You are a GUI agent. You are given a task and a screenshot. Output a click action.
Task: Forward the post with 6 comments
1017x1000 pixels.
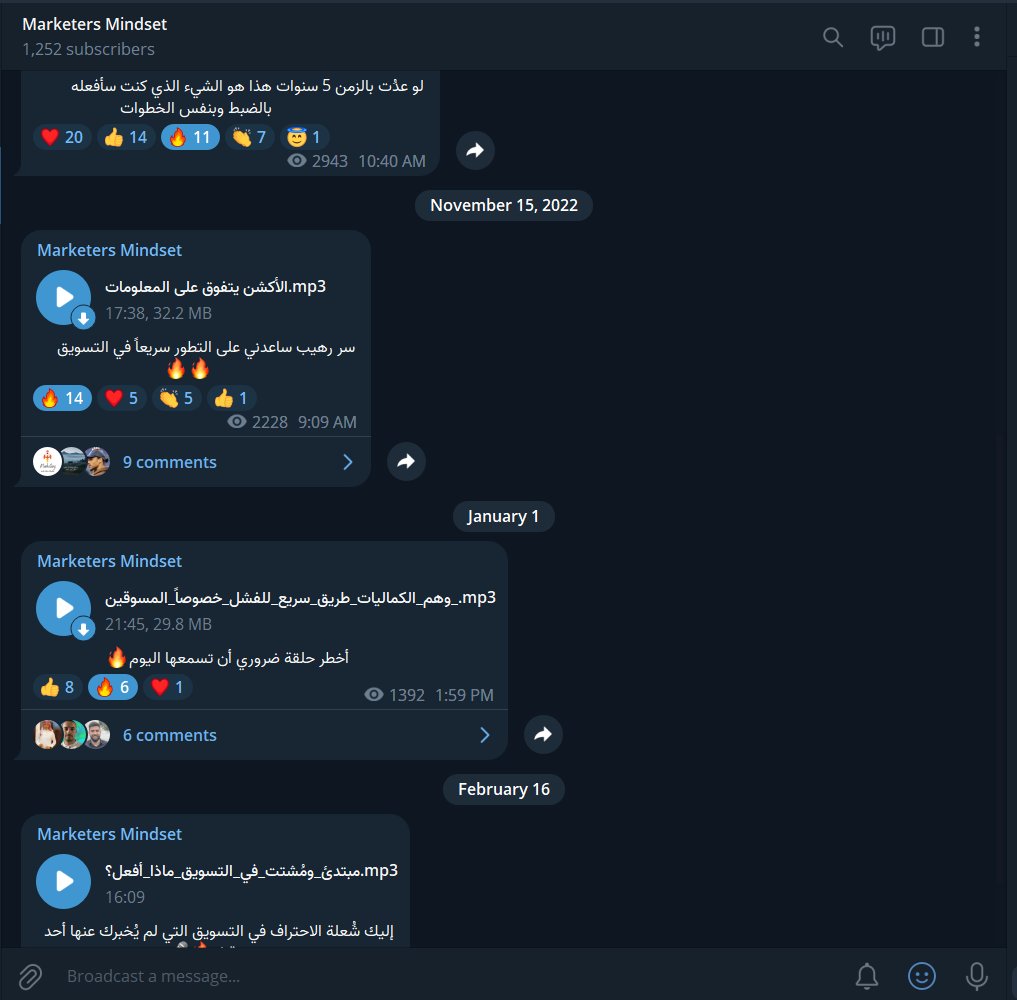click(543, 735)
